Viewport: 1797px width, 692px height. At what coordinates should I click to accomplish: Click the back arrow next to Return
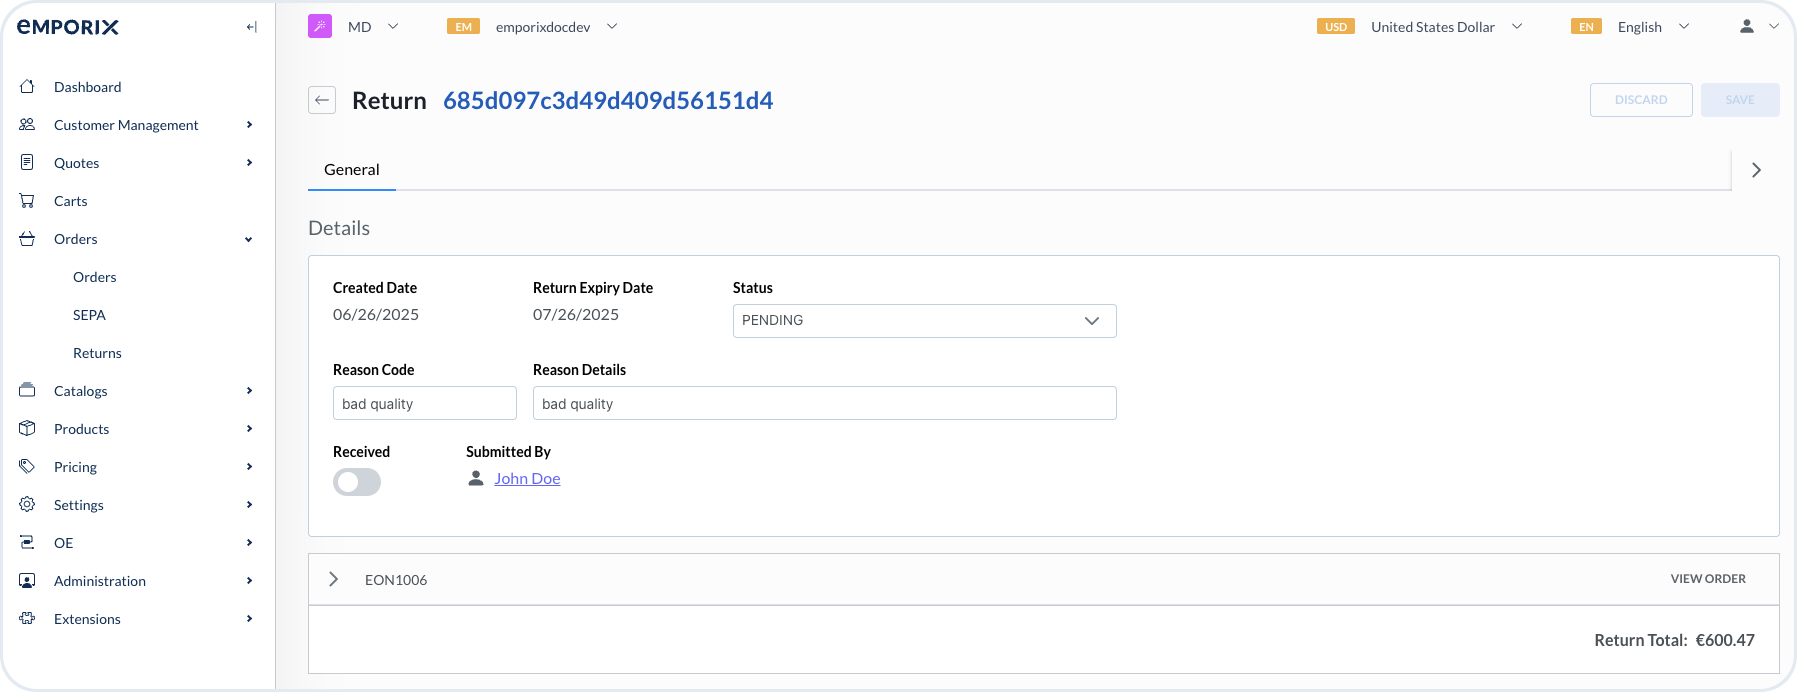click(x=322, y=100)
